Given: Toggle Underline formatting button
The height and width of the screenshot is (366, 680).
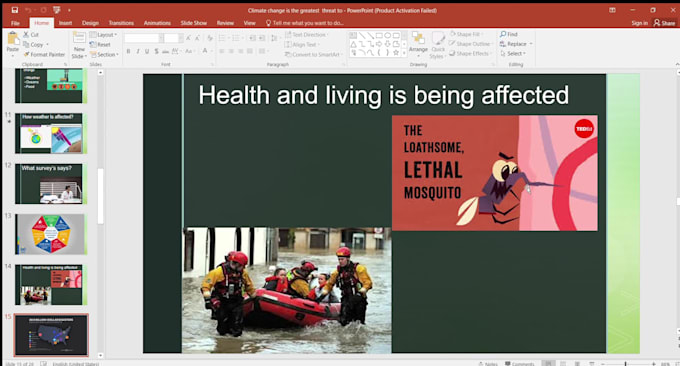Looking at the screenshot, I should (147, 52).
